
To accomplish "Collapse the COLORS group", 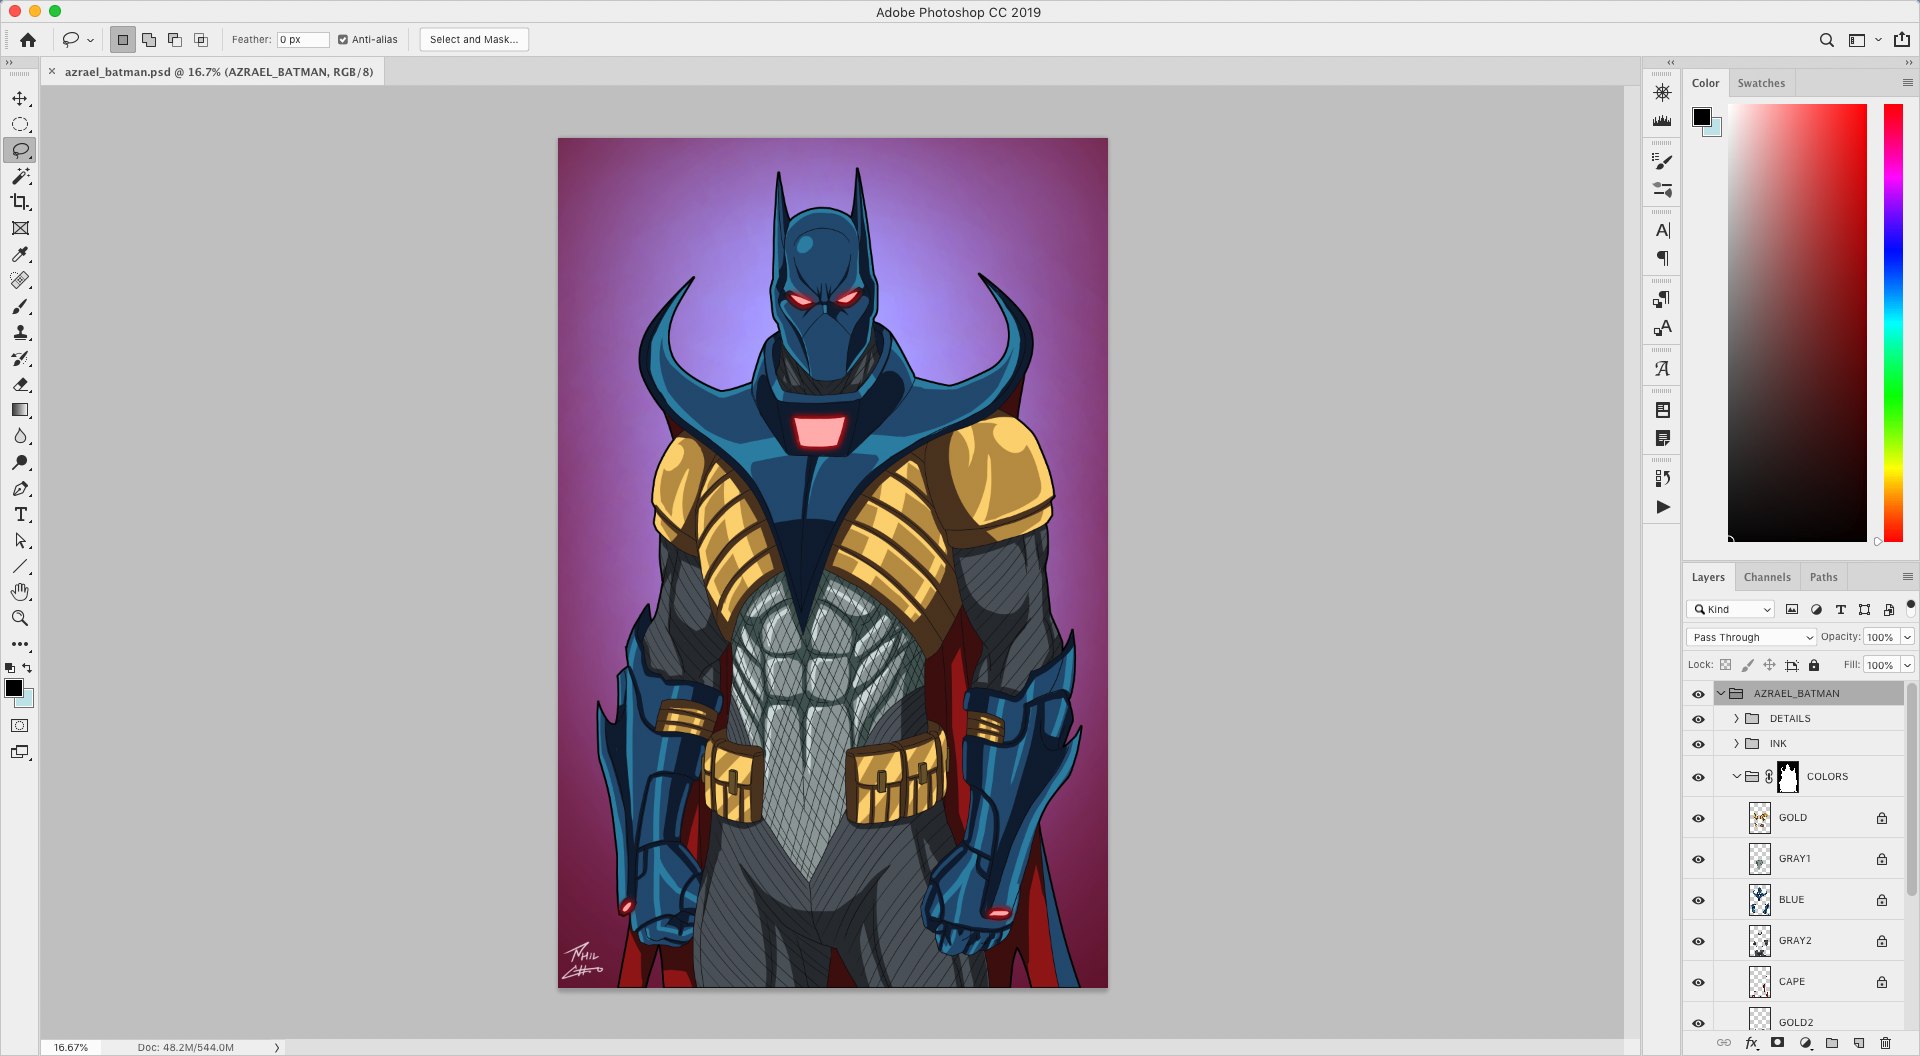I will point(1736,776).
